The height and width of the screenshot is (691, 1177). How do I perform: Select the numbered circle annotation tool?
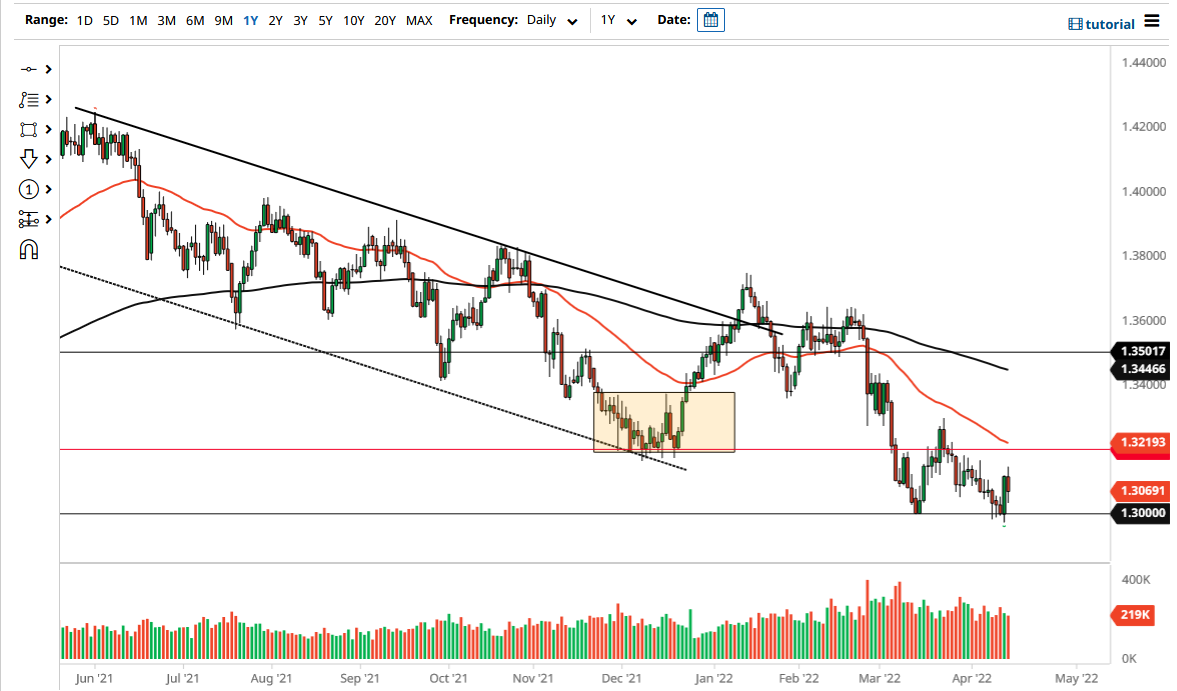29,189
